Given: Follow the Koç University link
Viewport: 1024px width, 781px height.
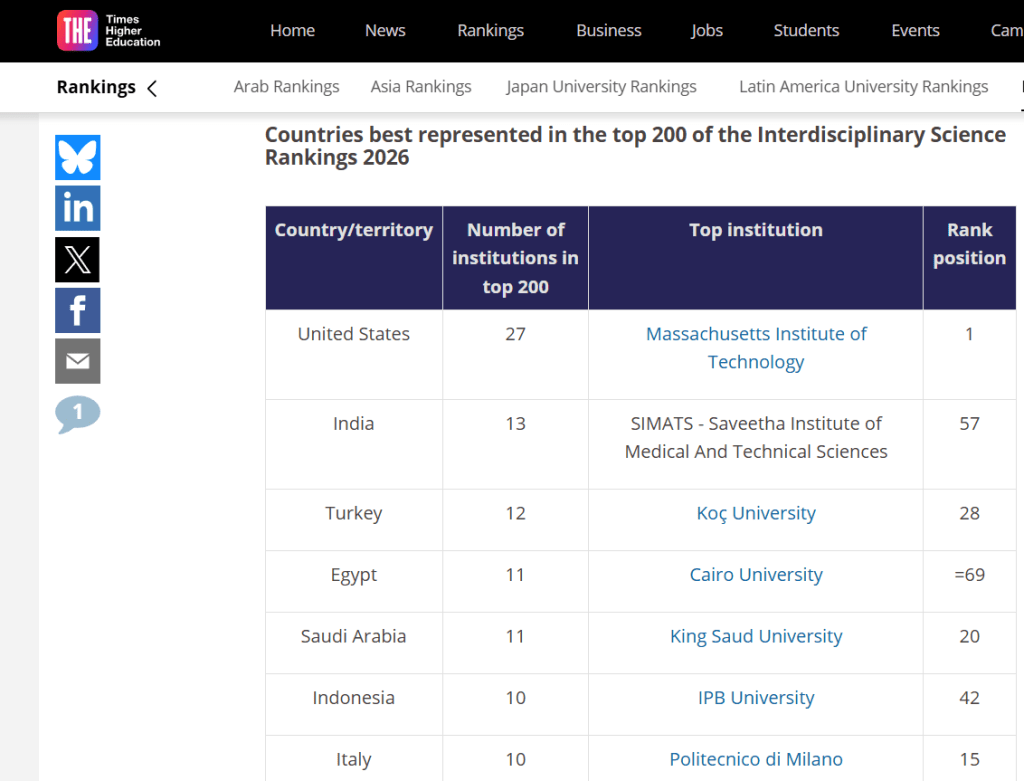Looking at the screenshot, I should [756, 513].
